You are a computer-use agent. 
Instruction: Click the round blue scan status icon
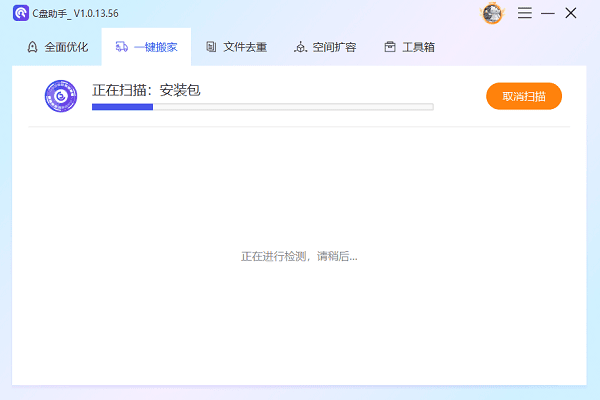click(61, 96)
